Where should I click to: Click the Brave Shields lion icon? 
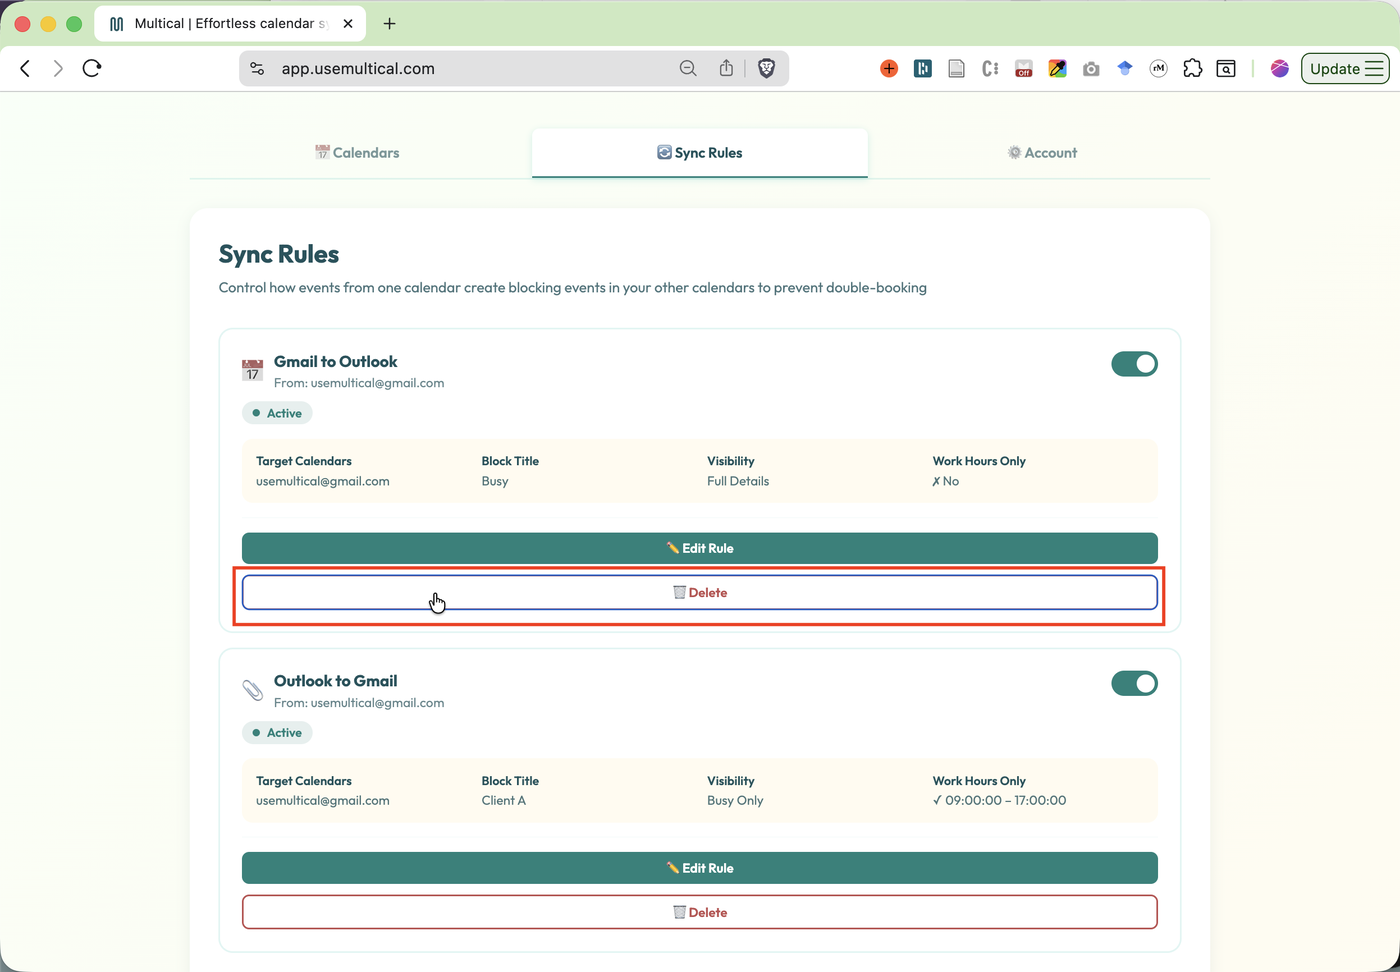767,68
